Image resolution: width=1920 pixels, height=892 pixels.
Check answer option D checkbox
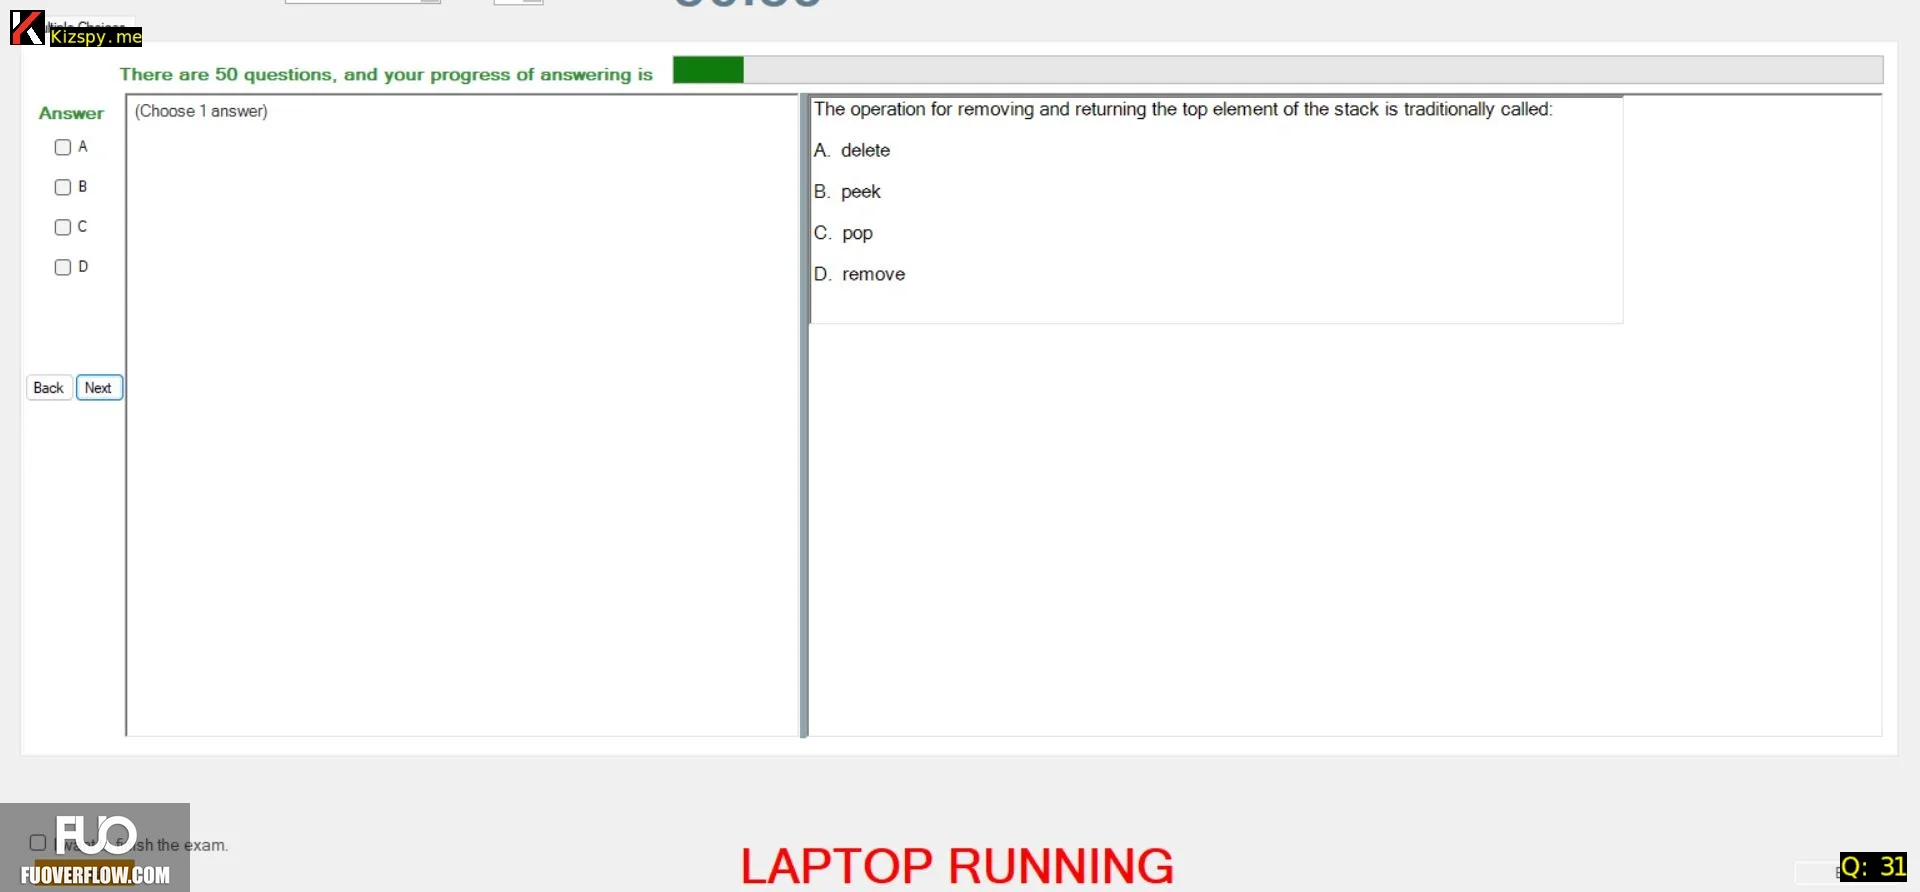pos(62,267)
